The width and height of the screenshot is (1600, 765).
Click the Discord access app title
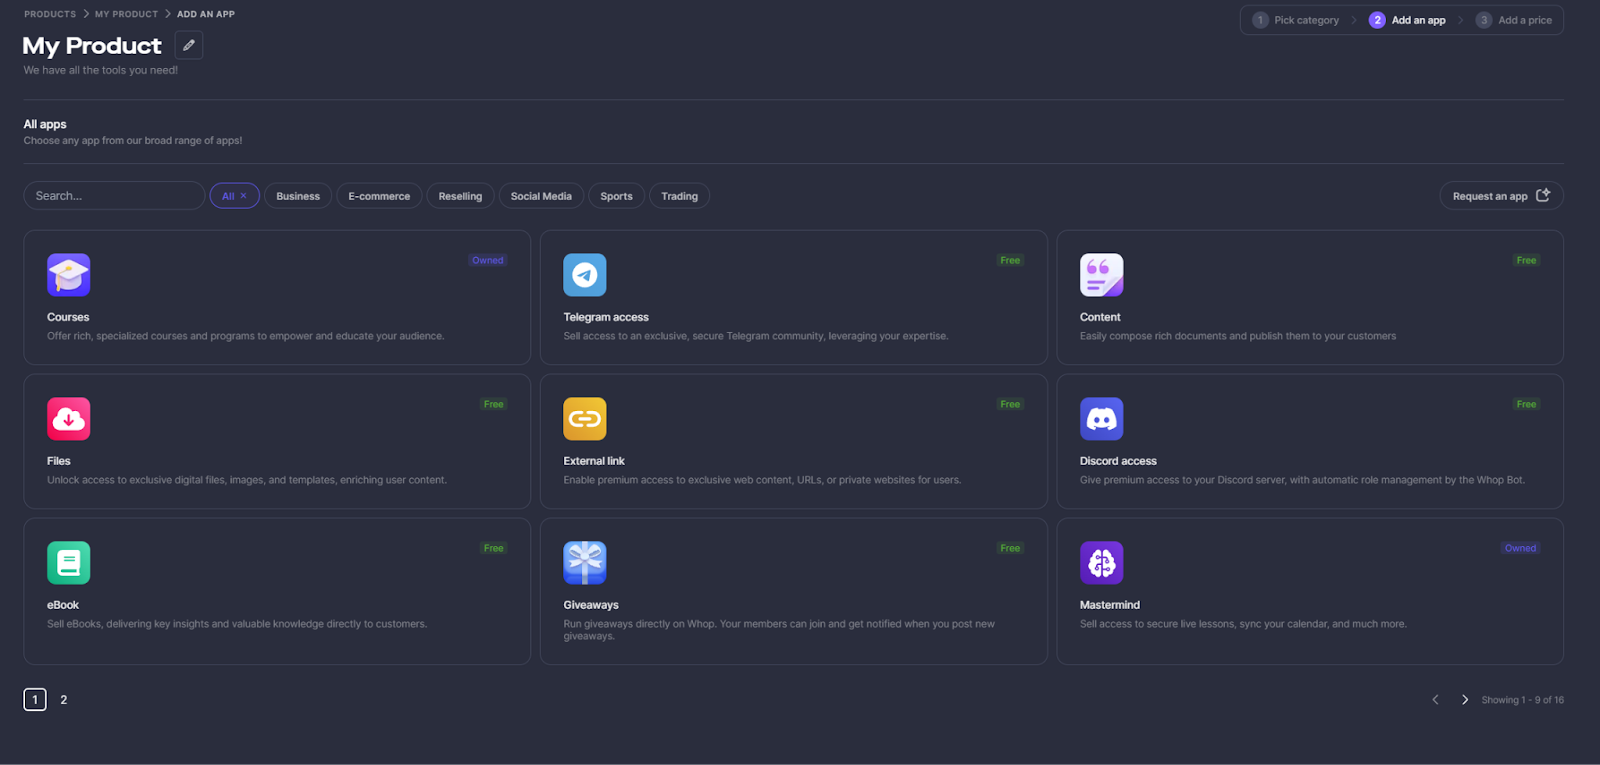1118,461
